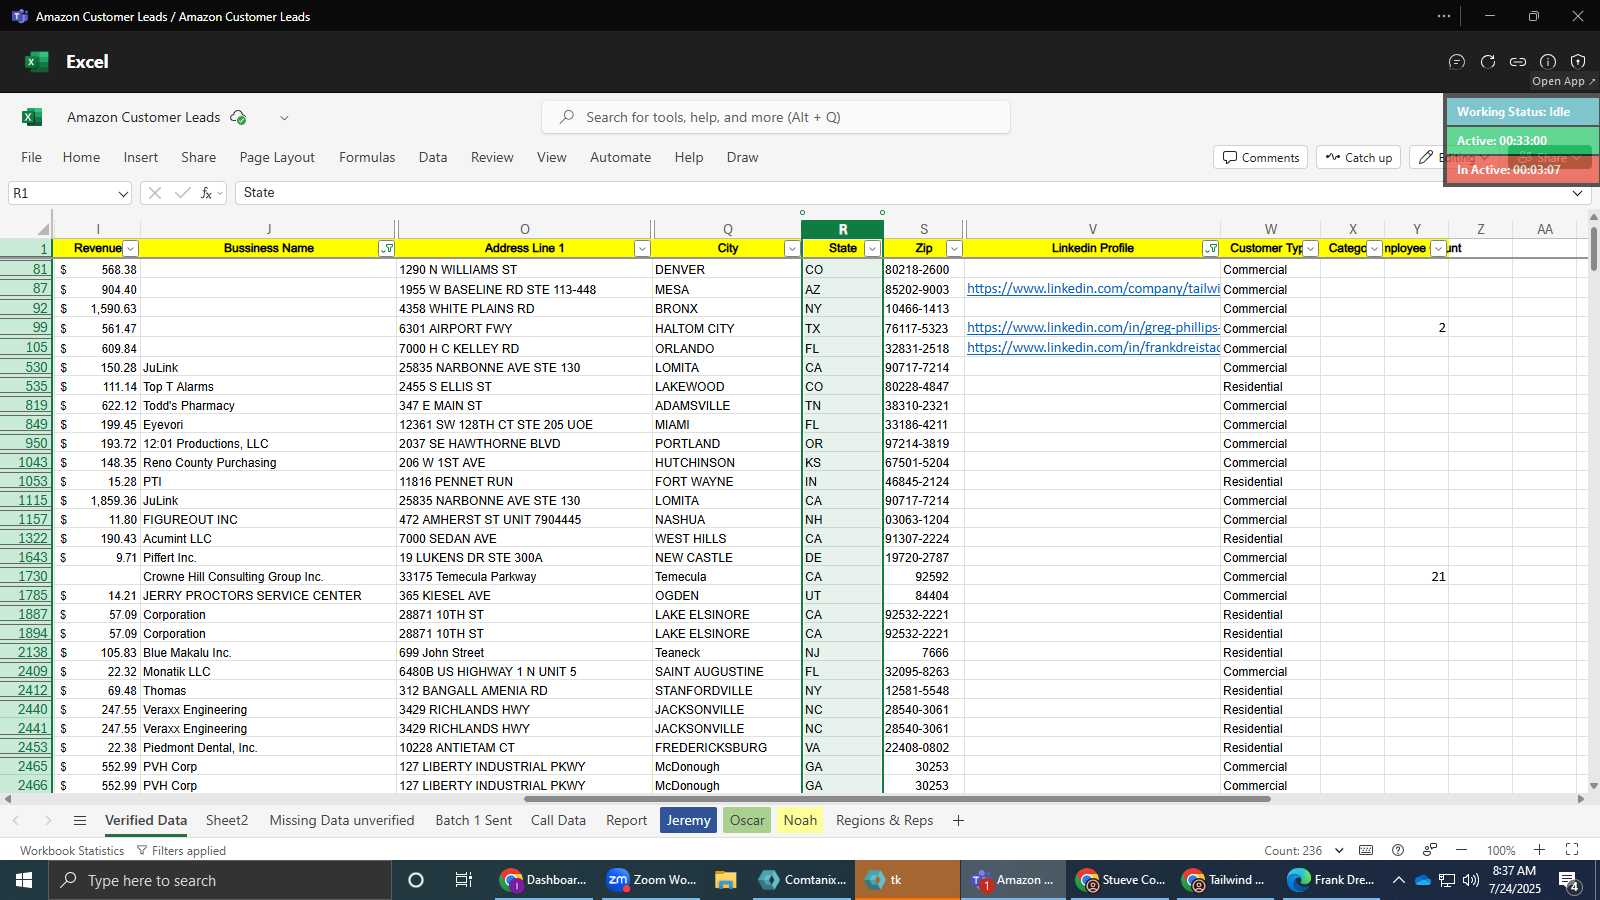
Task: Open the frankdreistac LinkedIn profile link
Action: point(1093,348)
